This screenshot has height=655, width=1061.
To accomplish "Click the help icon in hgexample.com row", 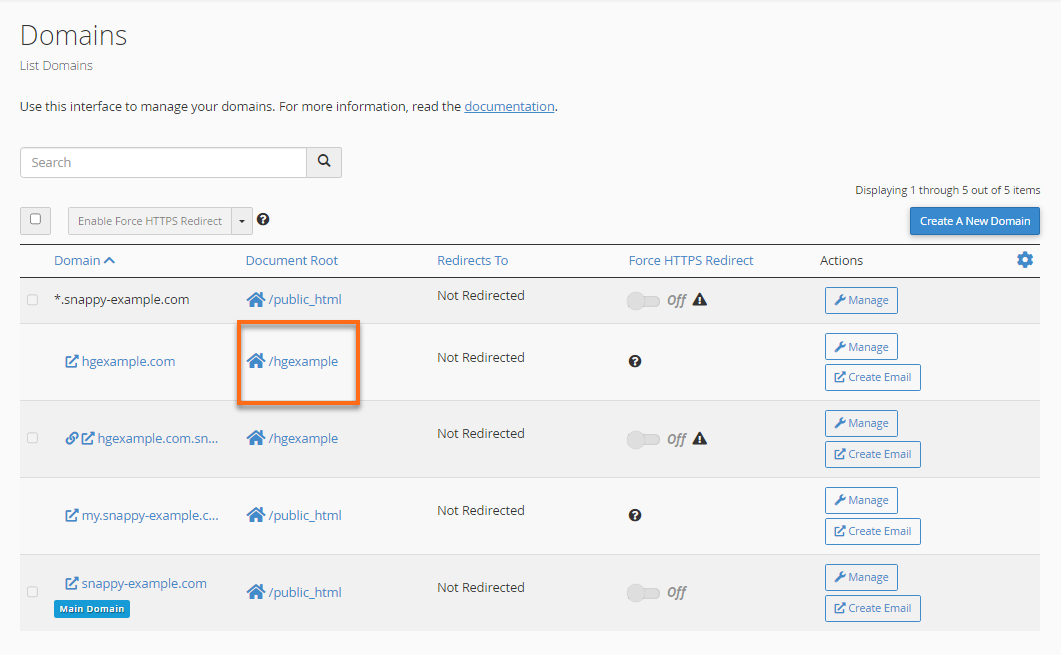I will (x=635, y=361).
